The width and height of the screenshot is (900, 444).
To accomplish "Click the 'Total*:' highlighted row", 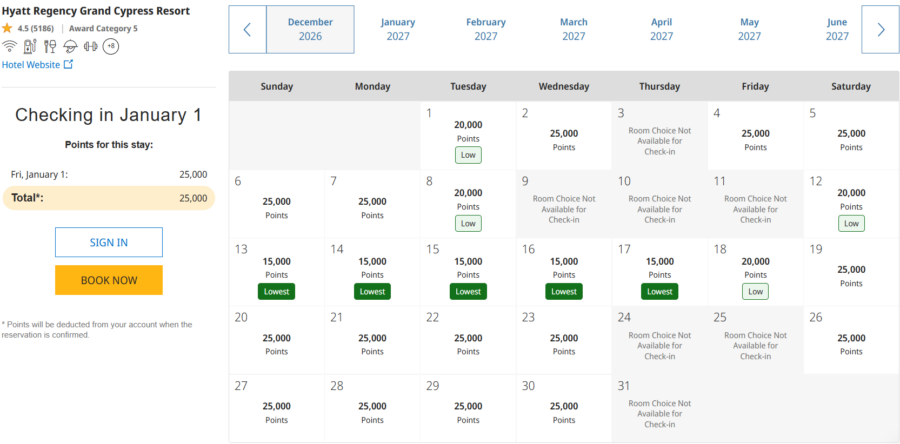I will coord(109,198).
